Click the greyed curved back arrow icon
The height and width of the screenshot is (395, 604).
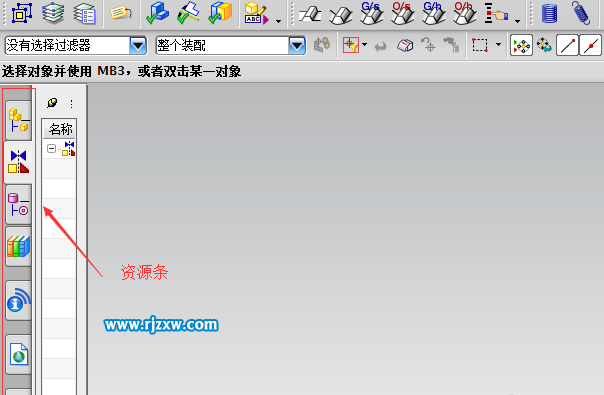click(x=381, y=47)
